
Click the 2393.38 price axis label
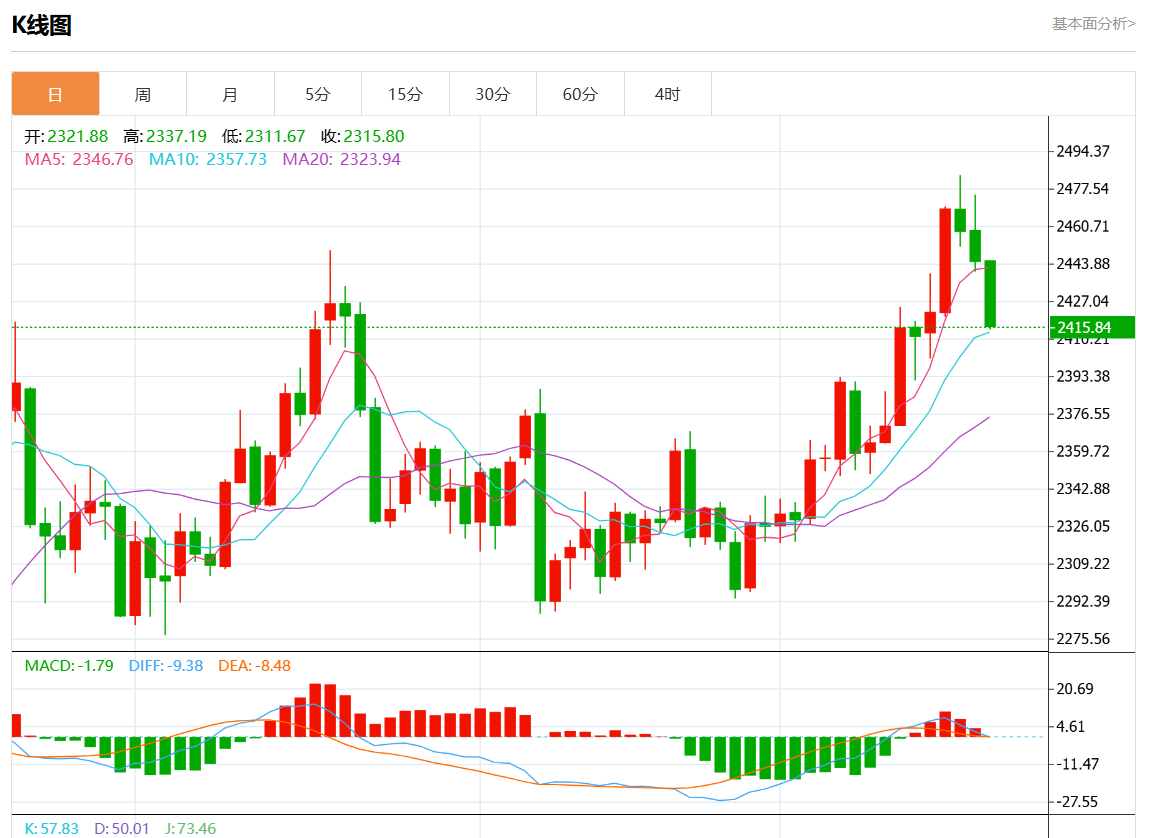tap(1083, 376)
